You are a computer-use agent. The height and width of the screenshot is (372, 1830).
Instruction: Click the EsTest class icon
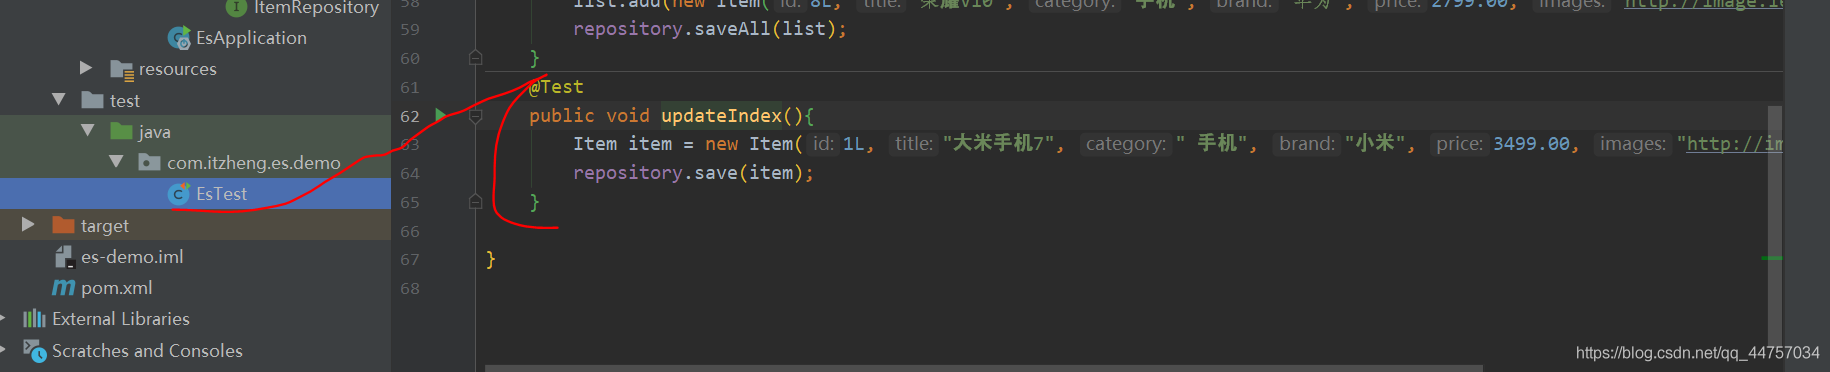click(179, 194)
